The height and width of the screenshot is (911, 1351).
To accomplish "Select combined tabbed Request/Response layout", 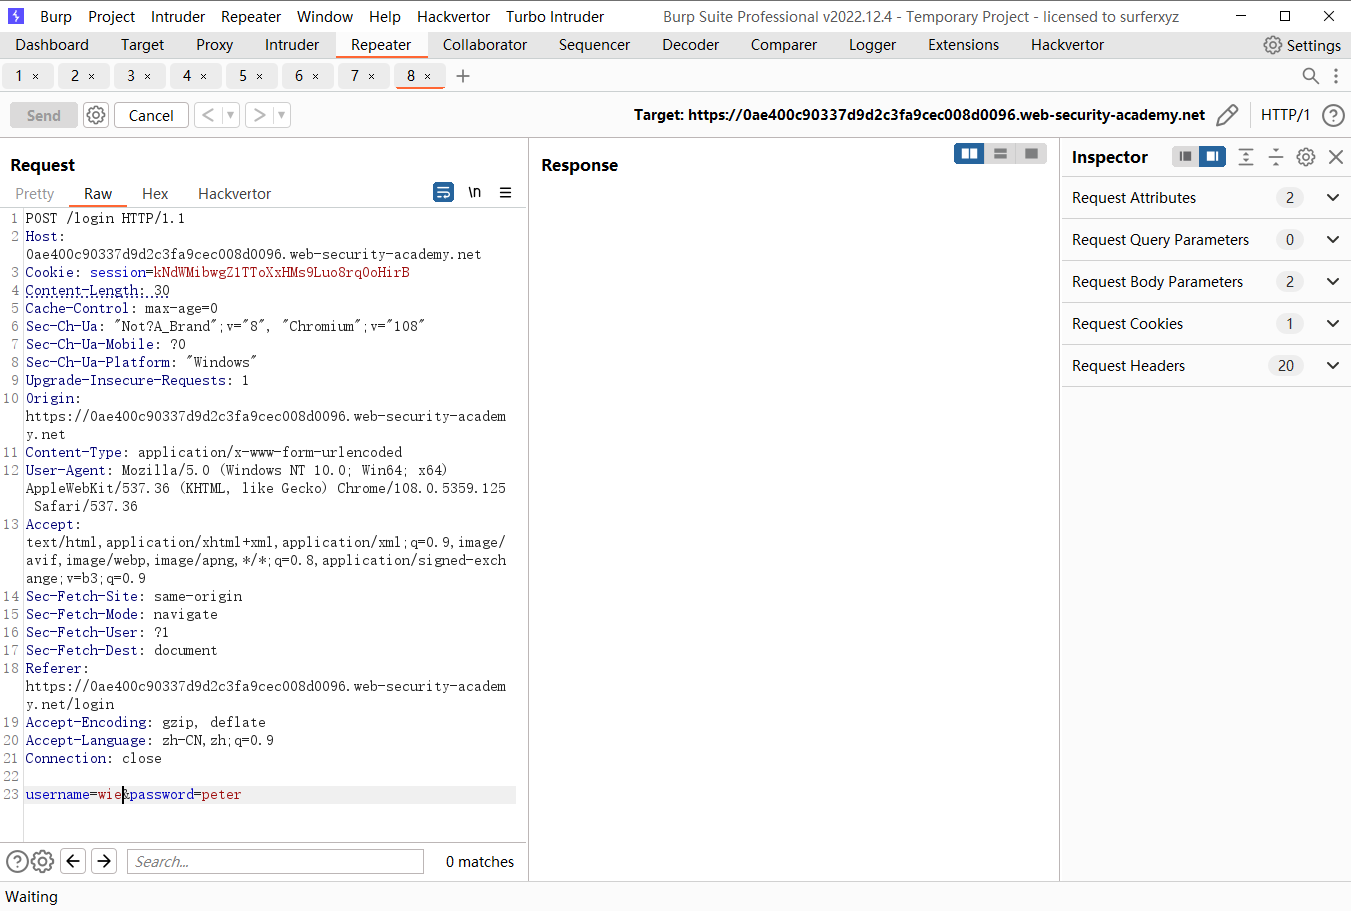I will coord(1031,153).
